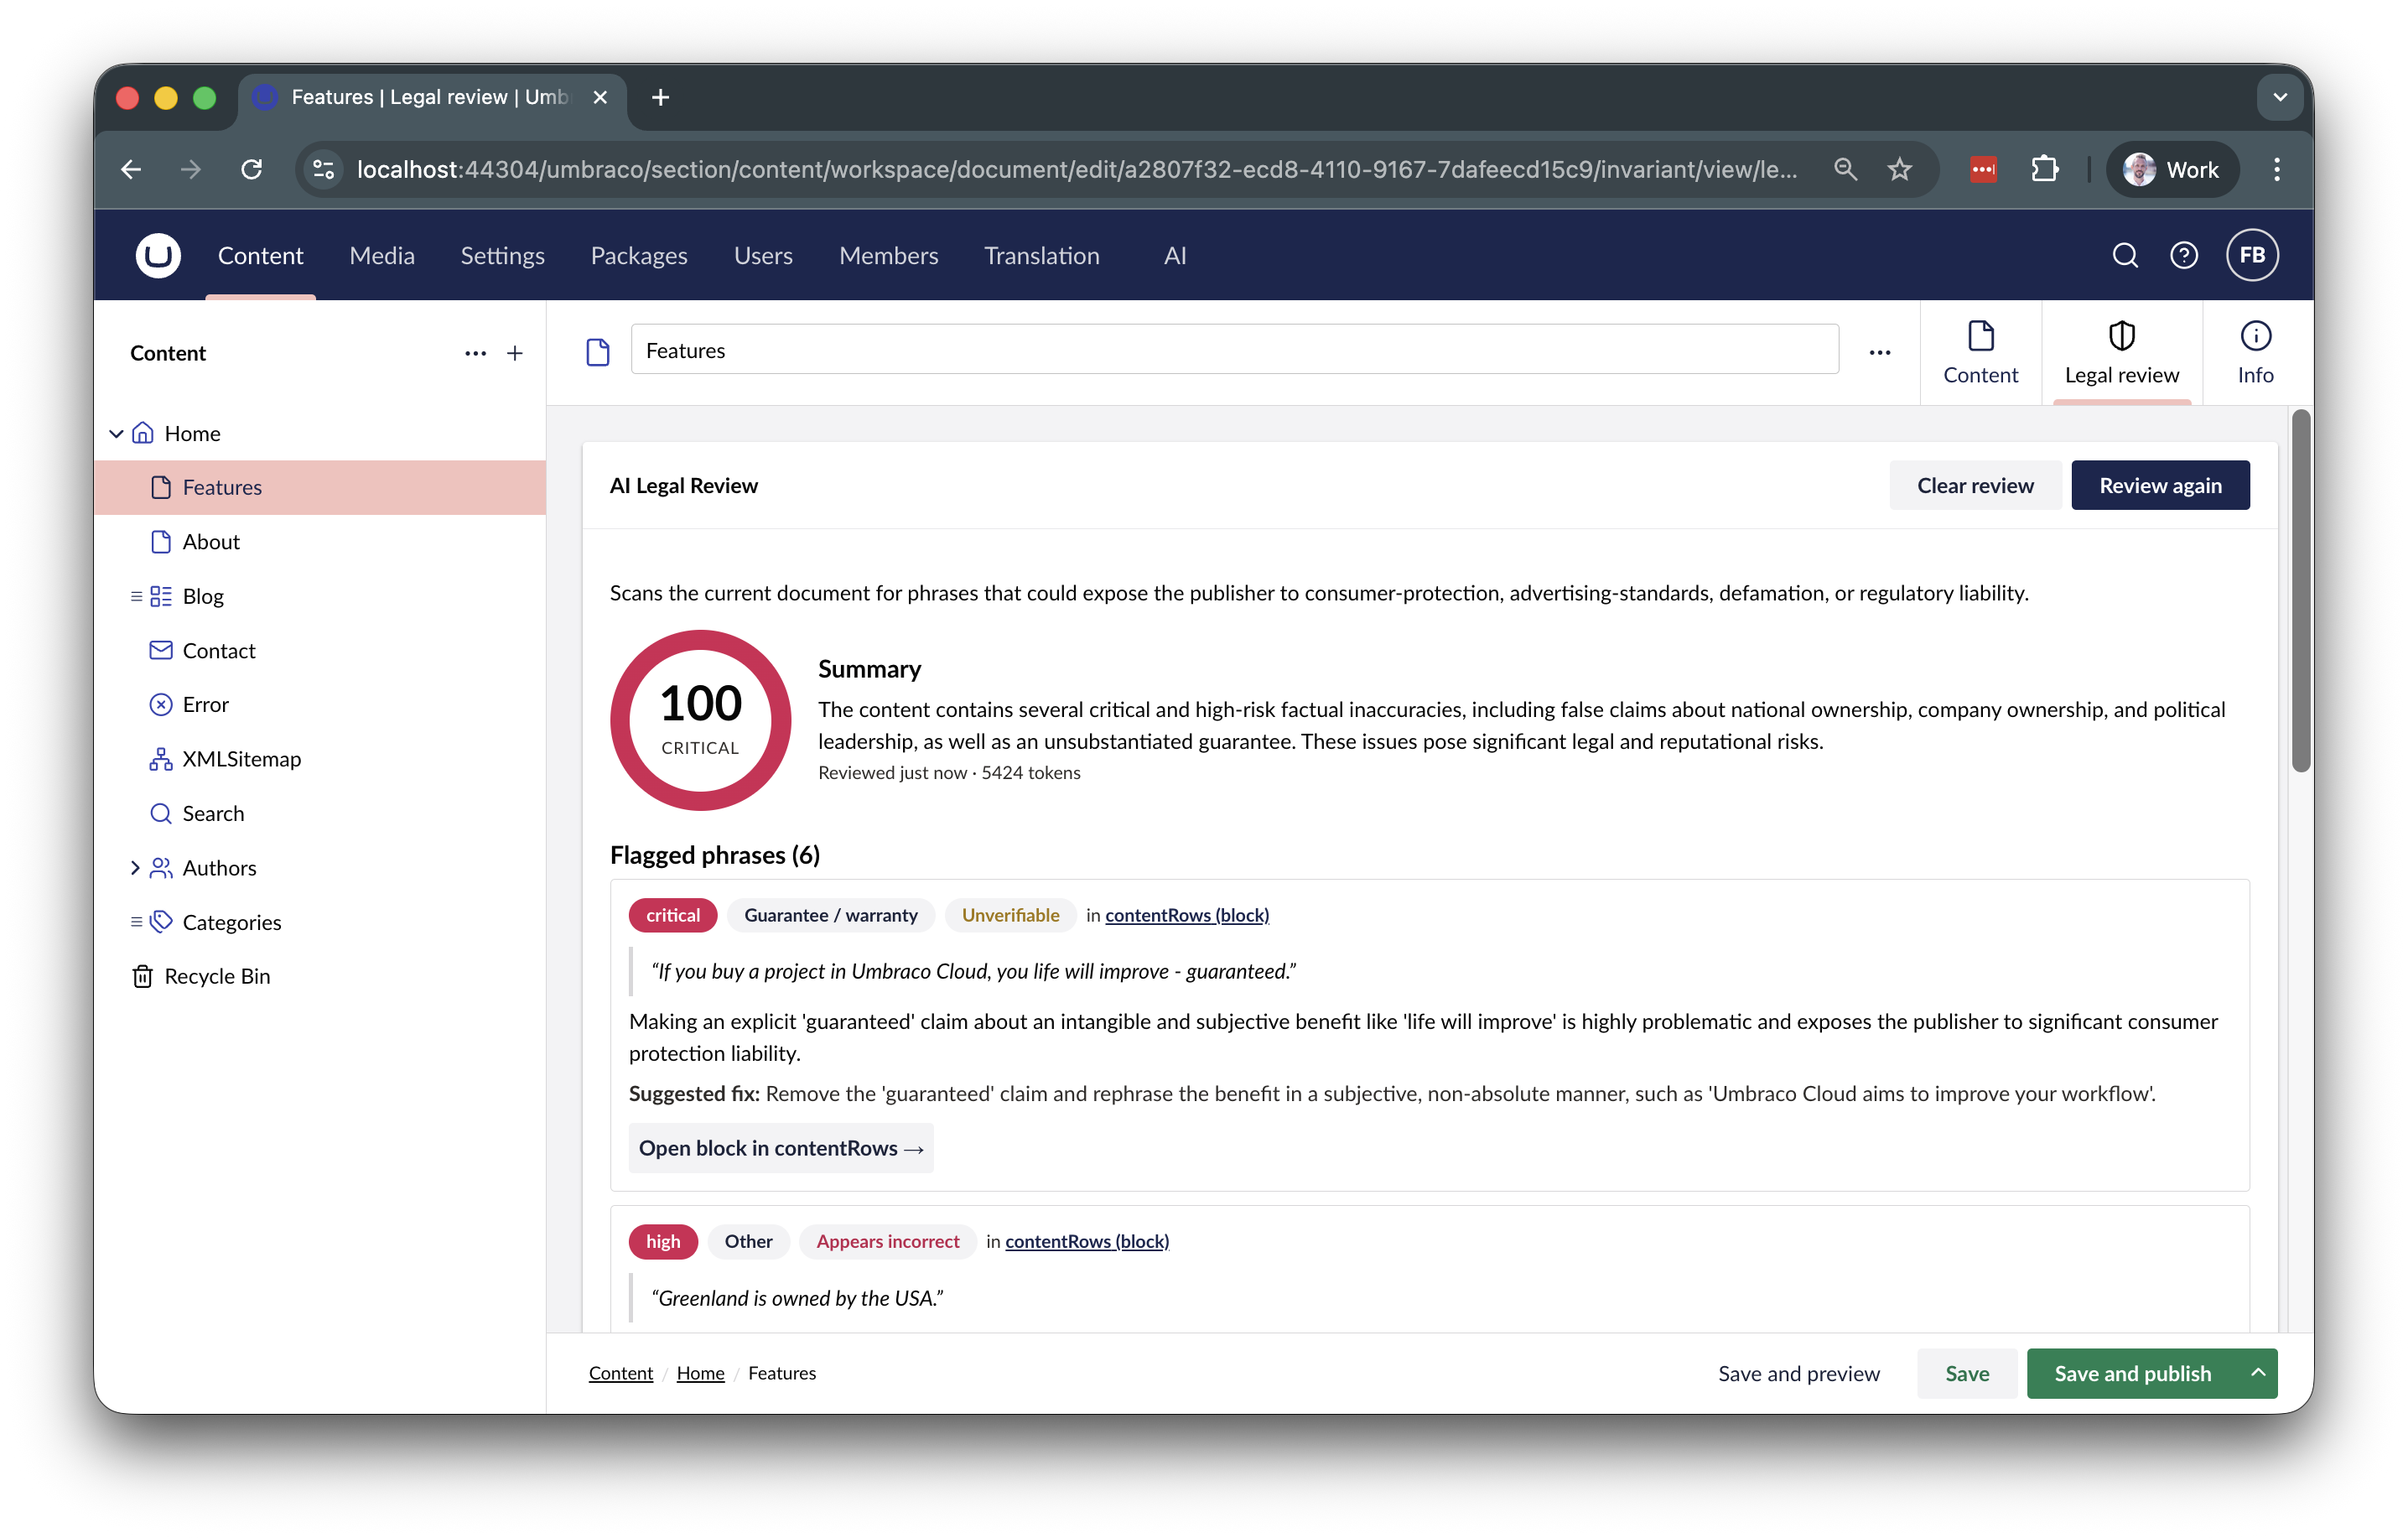2408x1538 pixels.
Task: Open the Info workspace view tab
Action: tap(2255, 353)
